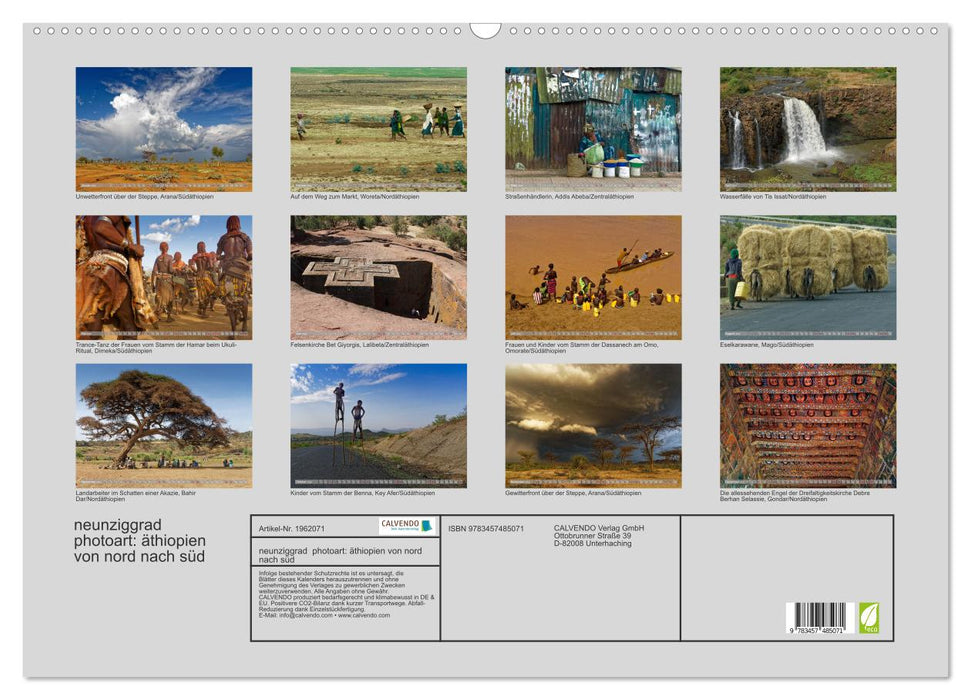This screenshot has height=700, width=971.
Task: Select the stilt-walking children photo
Action: 378,425
